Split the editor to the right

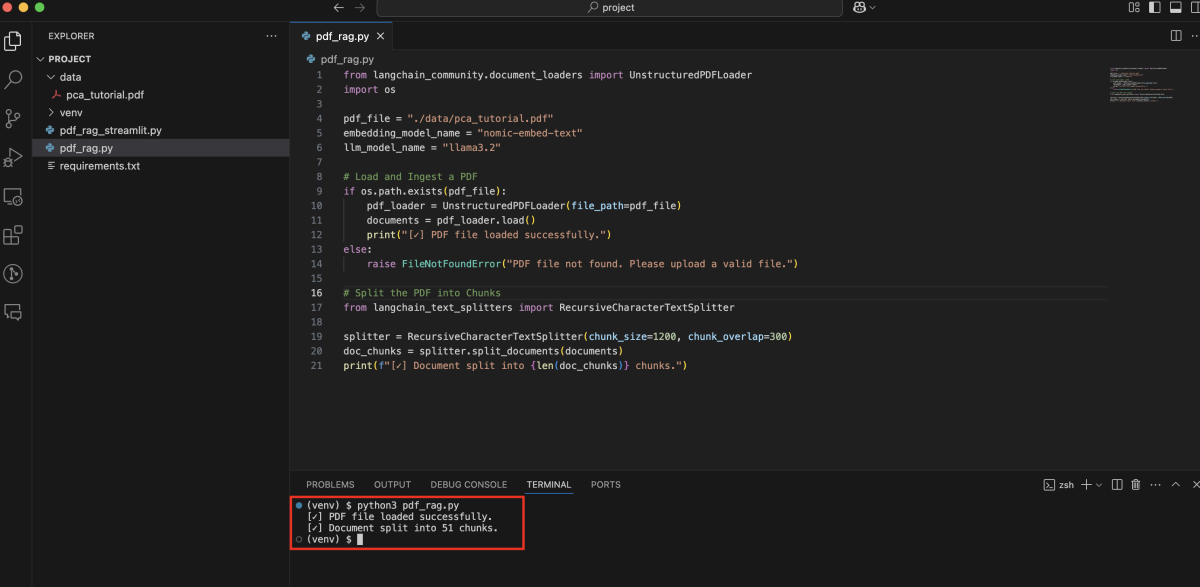point(1176,35)
